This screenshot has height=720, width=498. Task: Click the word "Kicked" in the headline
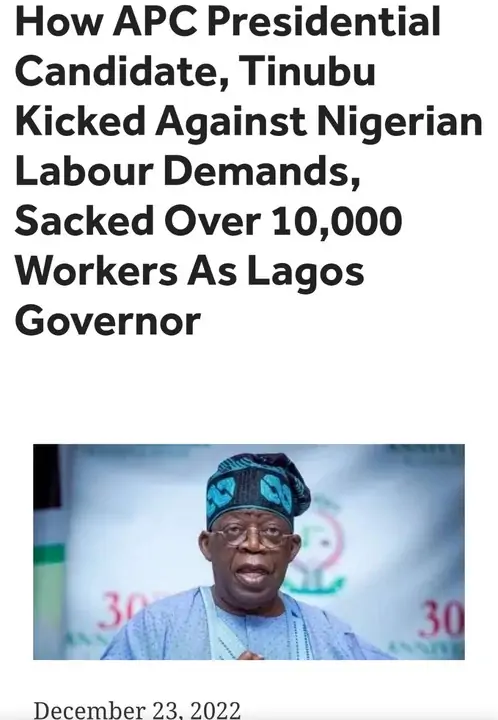(x=80, y=122)
